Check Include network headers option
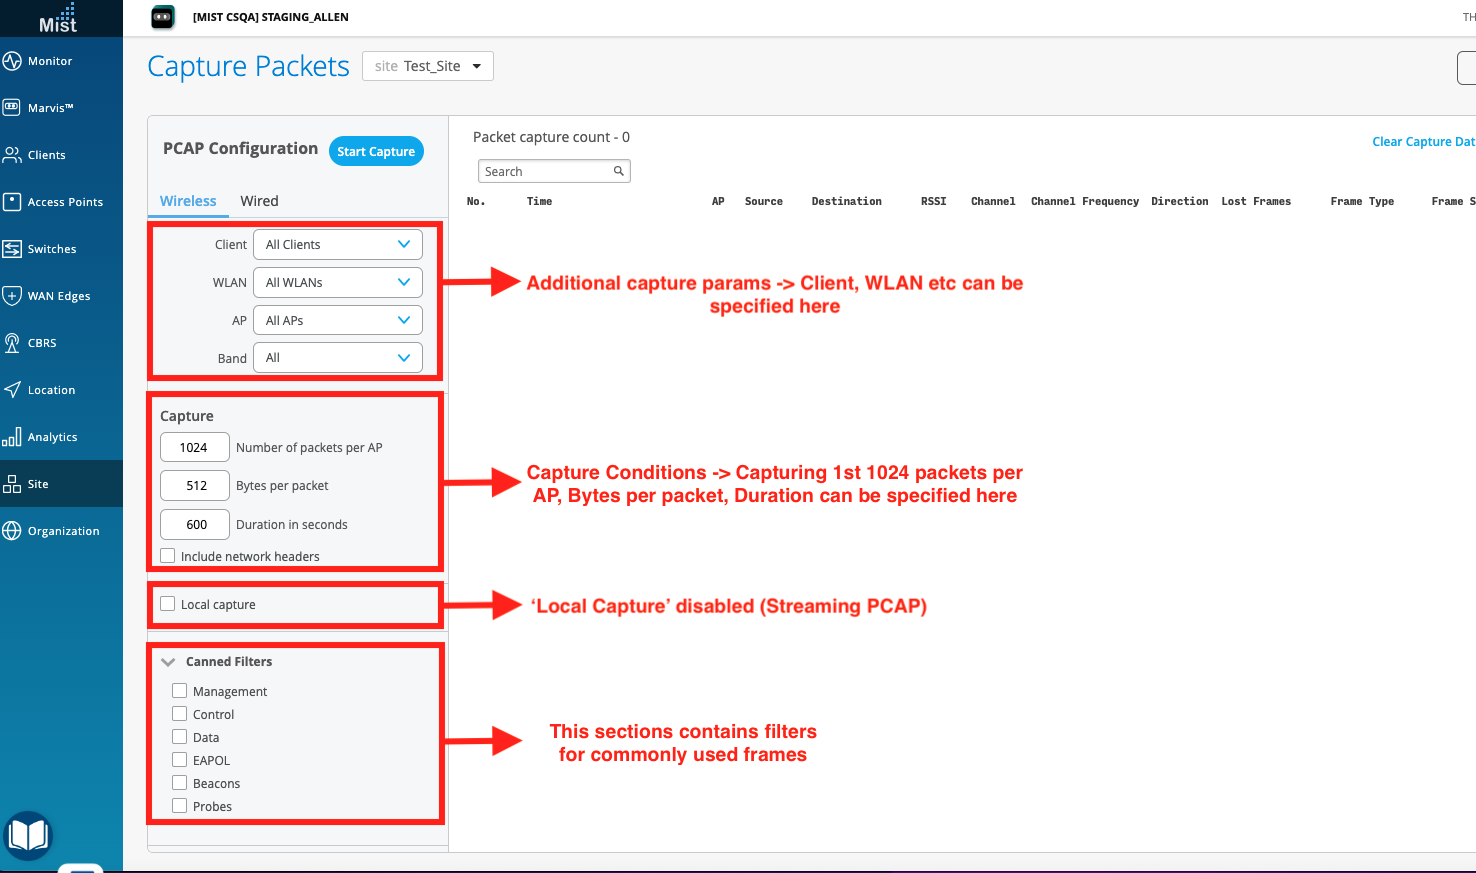Image resolution: width=1476 pixels, height=873 pixels. coord(168,556)
